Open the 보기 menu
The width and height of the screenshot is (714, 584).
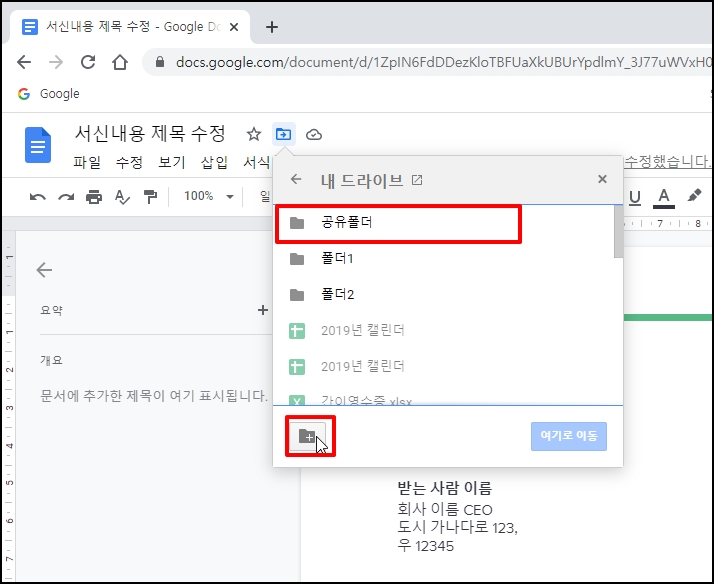[x=172, y=162]
